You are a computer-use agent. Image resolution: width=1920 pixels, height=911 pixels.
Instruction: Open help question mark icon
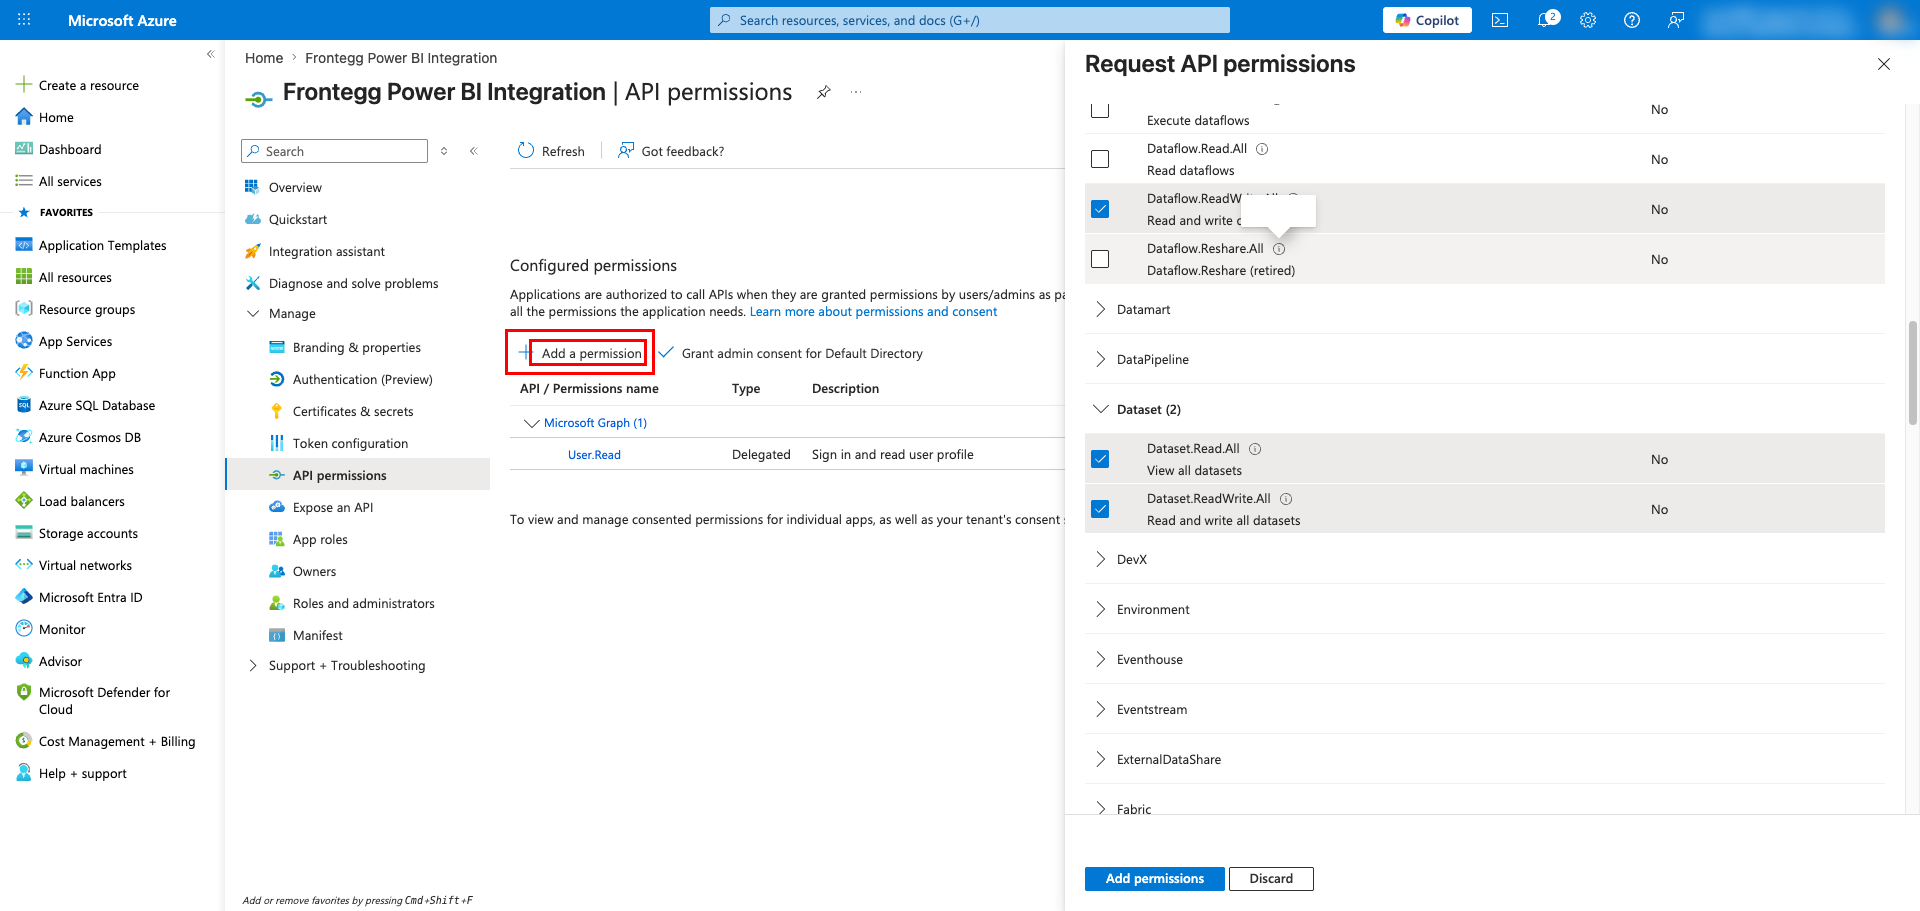coord(1632,20)
